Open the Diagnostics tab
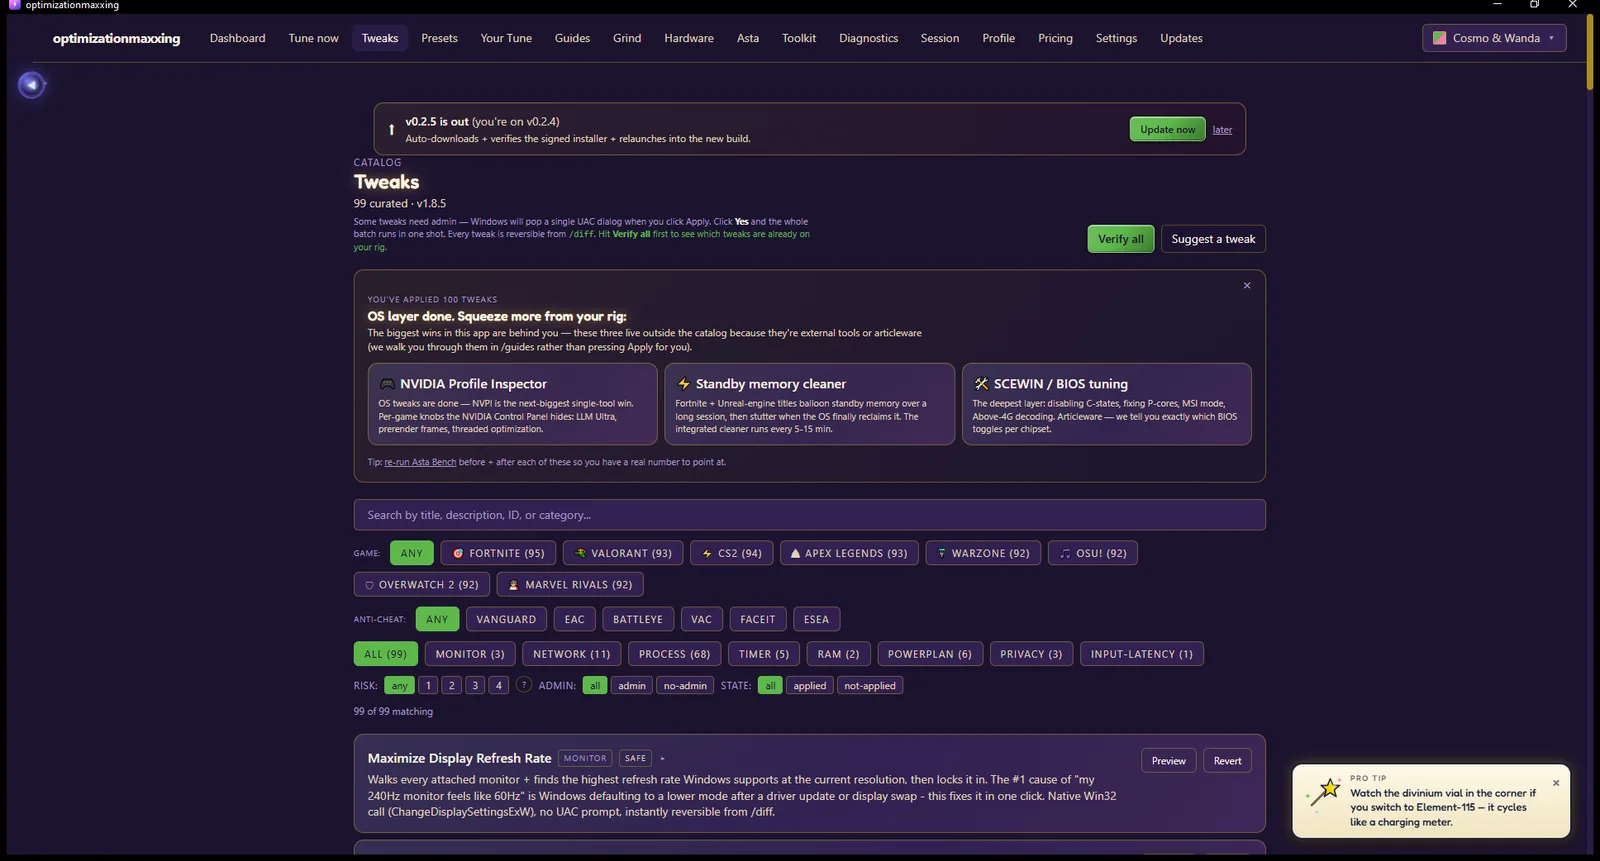This screenshot has height=861, width=1600. (x=868, y=38)
